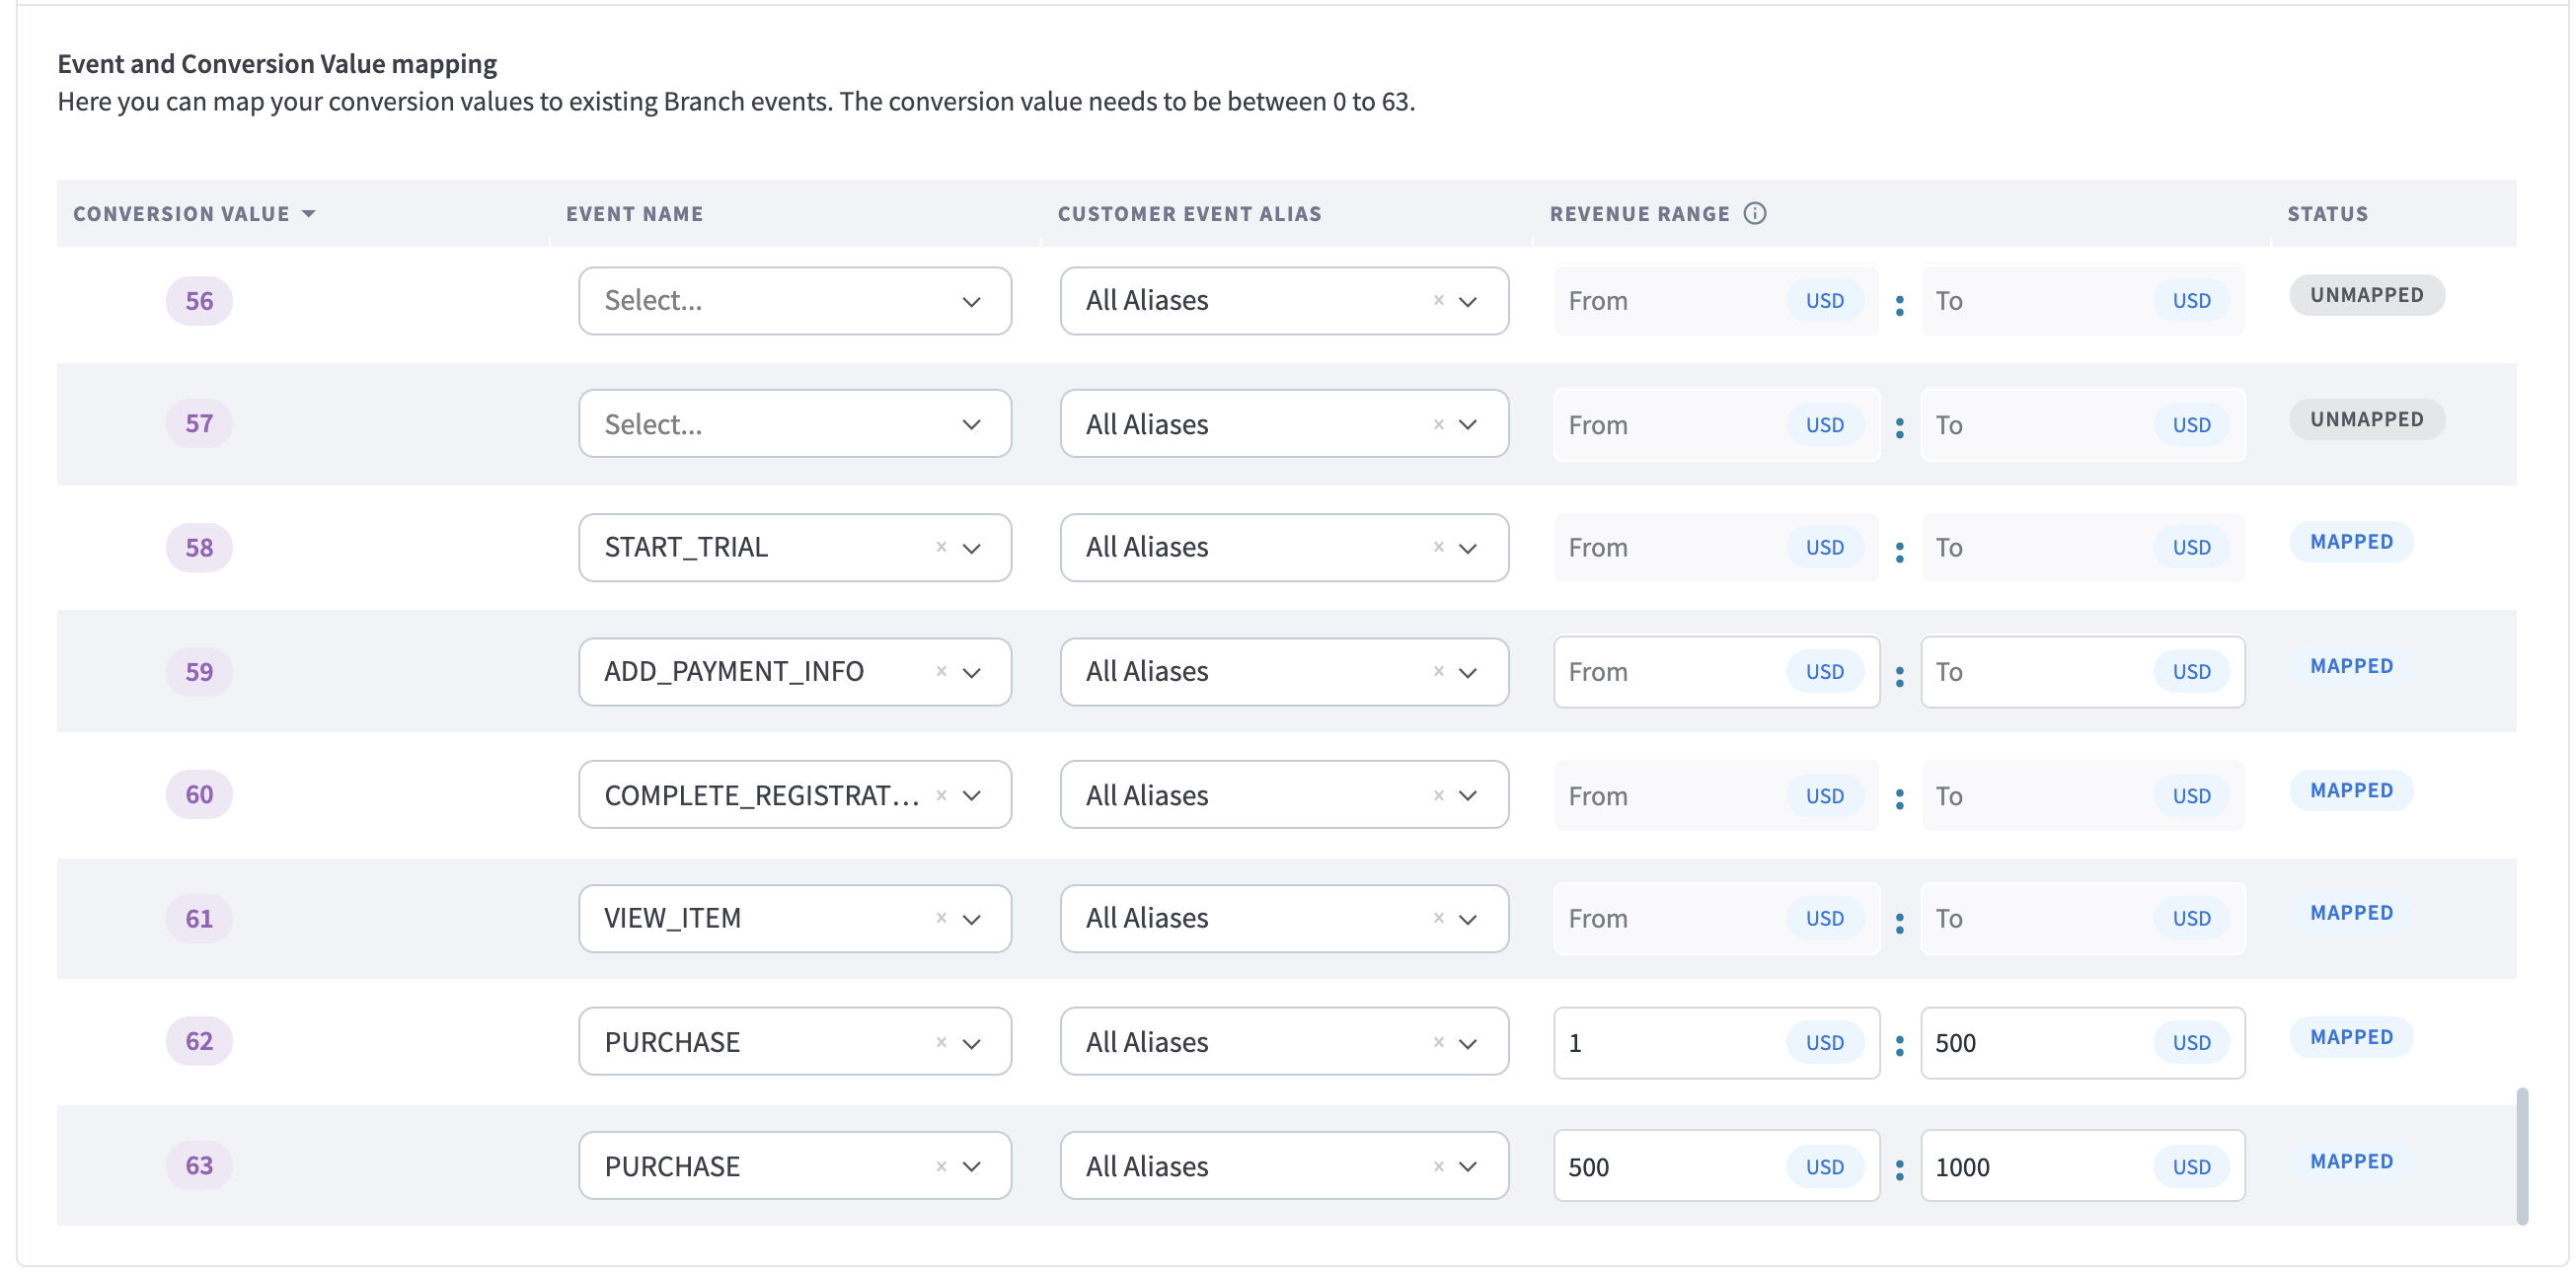2576x1273 pixels.
Task: Sort by Conversion Value column arrow
Action: tap(309, 214)
